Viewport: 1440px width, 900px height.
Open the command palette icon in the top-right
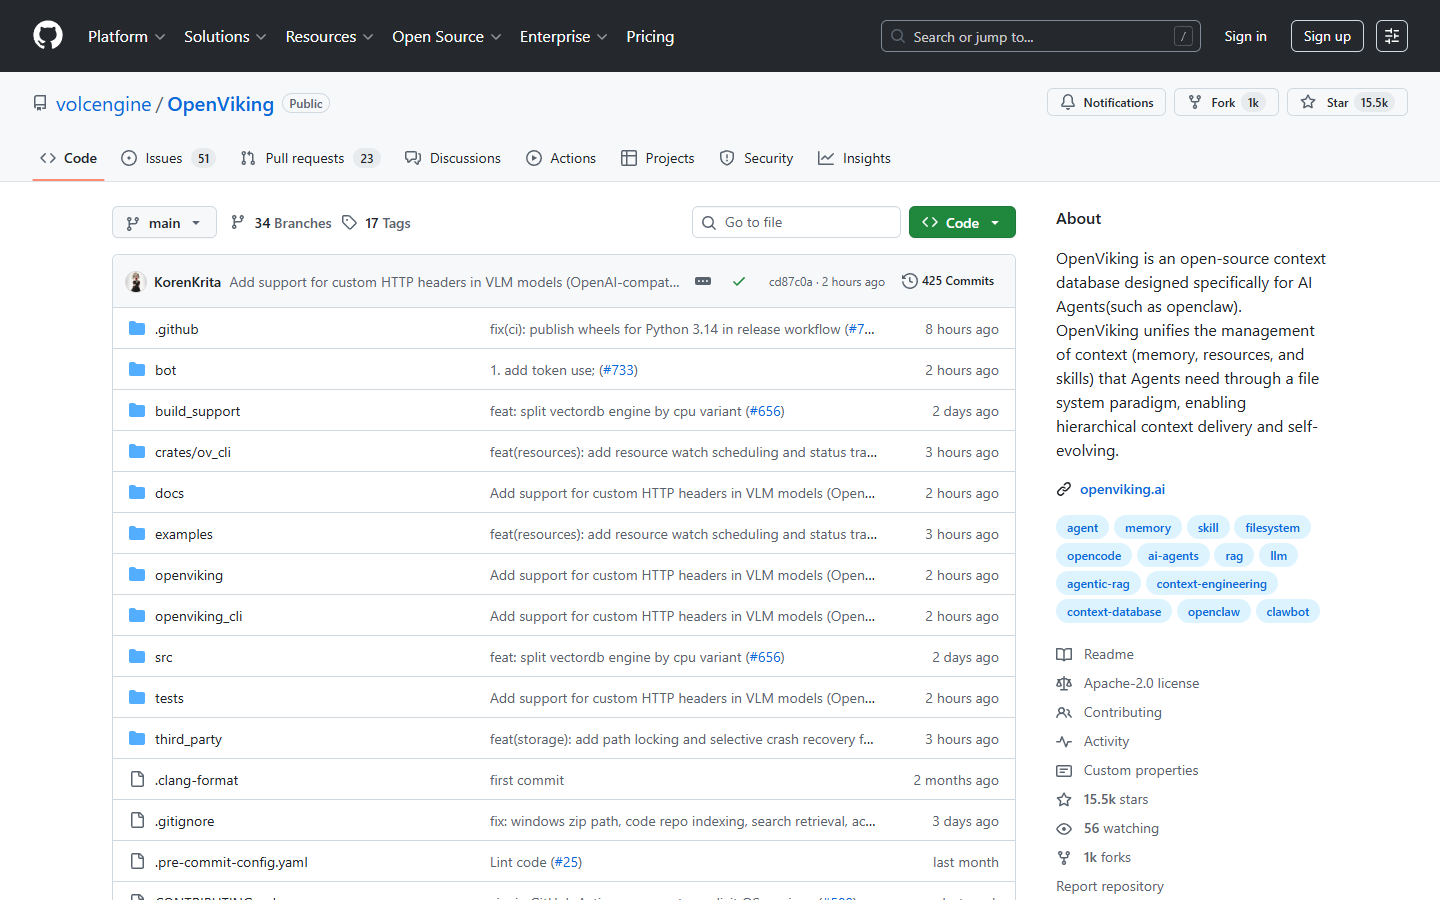point(1391,35)
